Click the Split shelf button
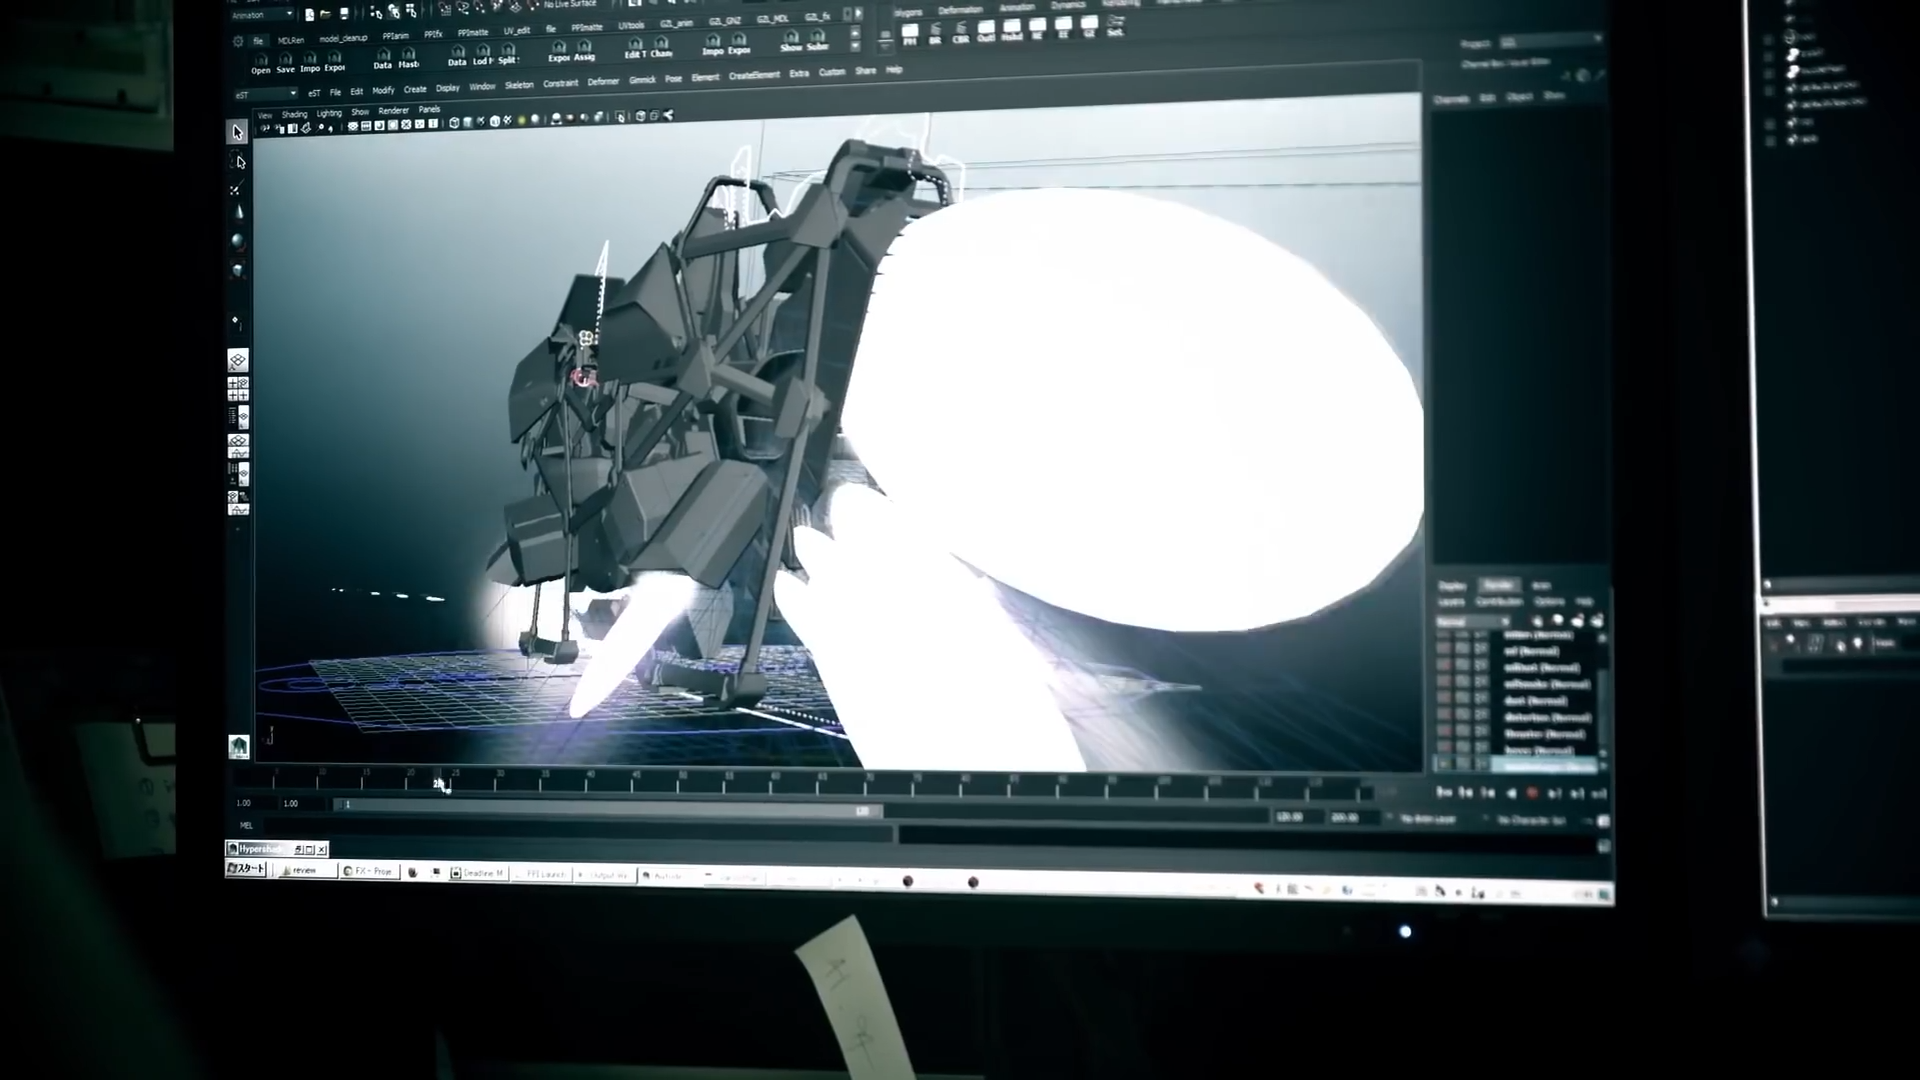The width and height of the screenshot is (1920, 1080). pos(508,54)
